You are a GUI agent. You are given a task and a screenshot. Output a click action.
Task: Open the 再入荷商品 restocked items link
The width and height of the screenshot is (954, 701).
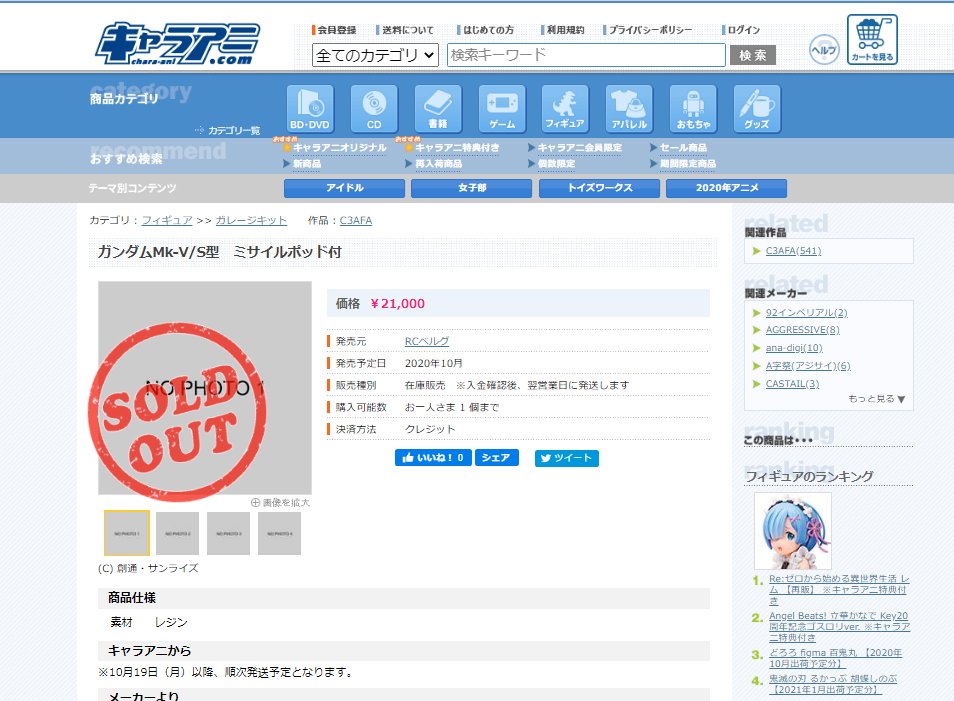[x=438, y=164]
